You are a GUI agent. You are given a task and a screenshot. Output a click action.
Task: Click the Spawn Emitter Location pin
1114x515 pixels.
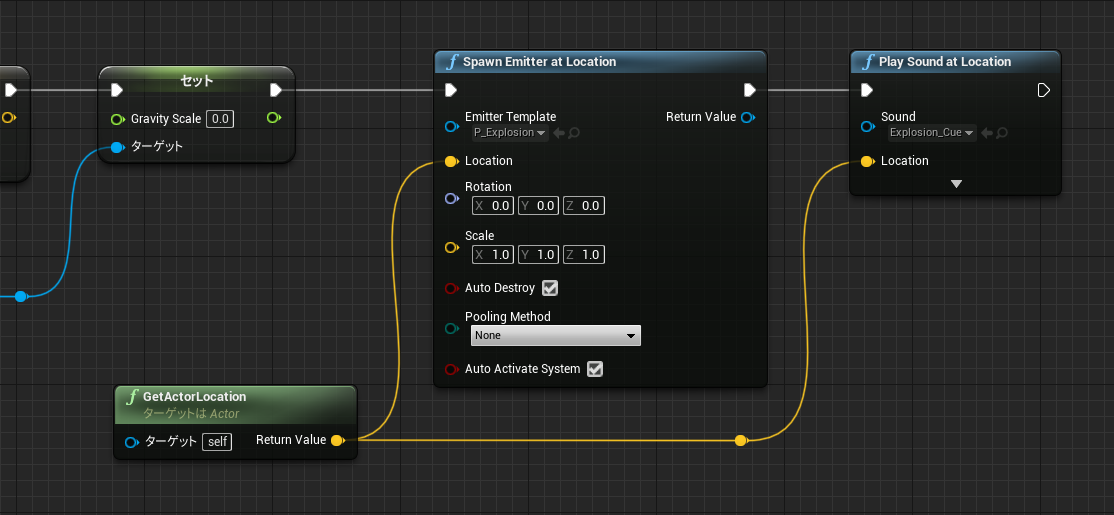point(450,161)
